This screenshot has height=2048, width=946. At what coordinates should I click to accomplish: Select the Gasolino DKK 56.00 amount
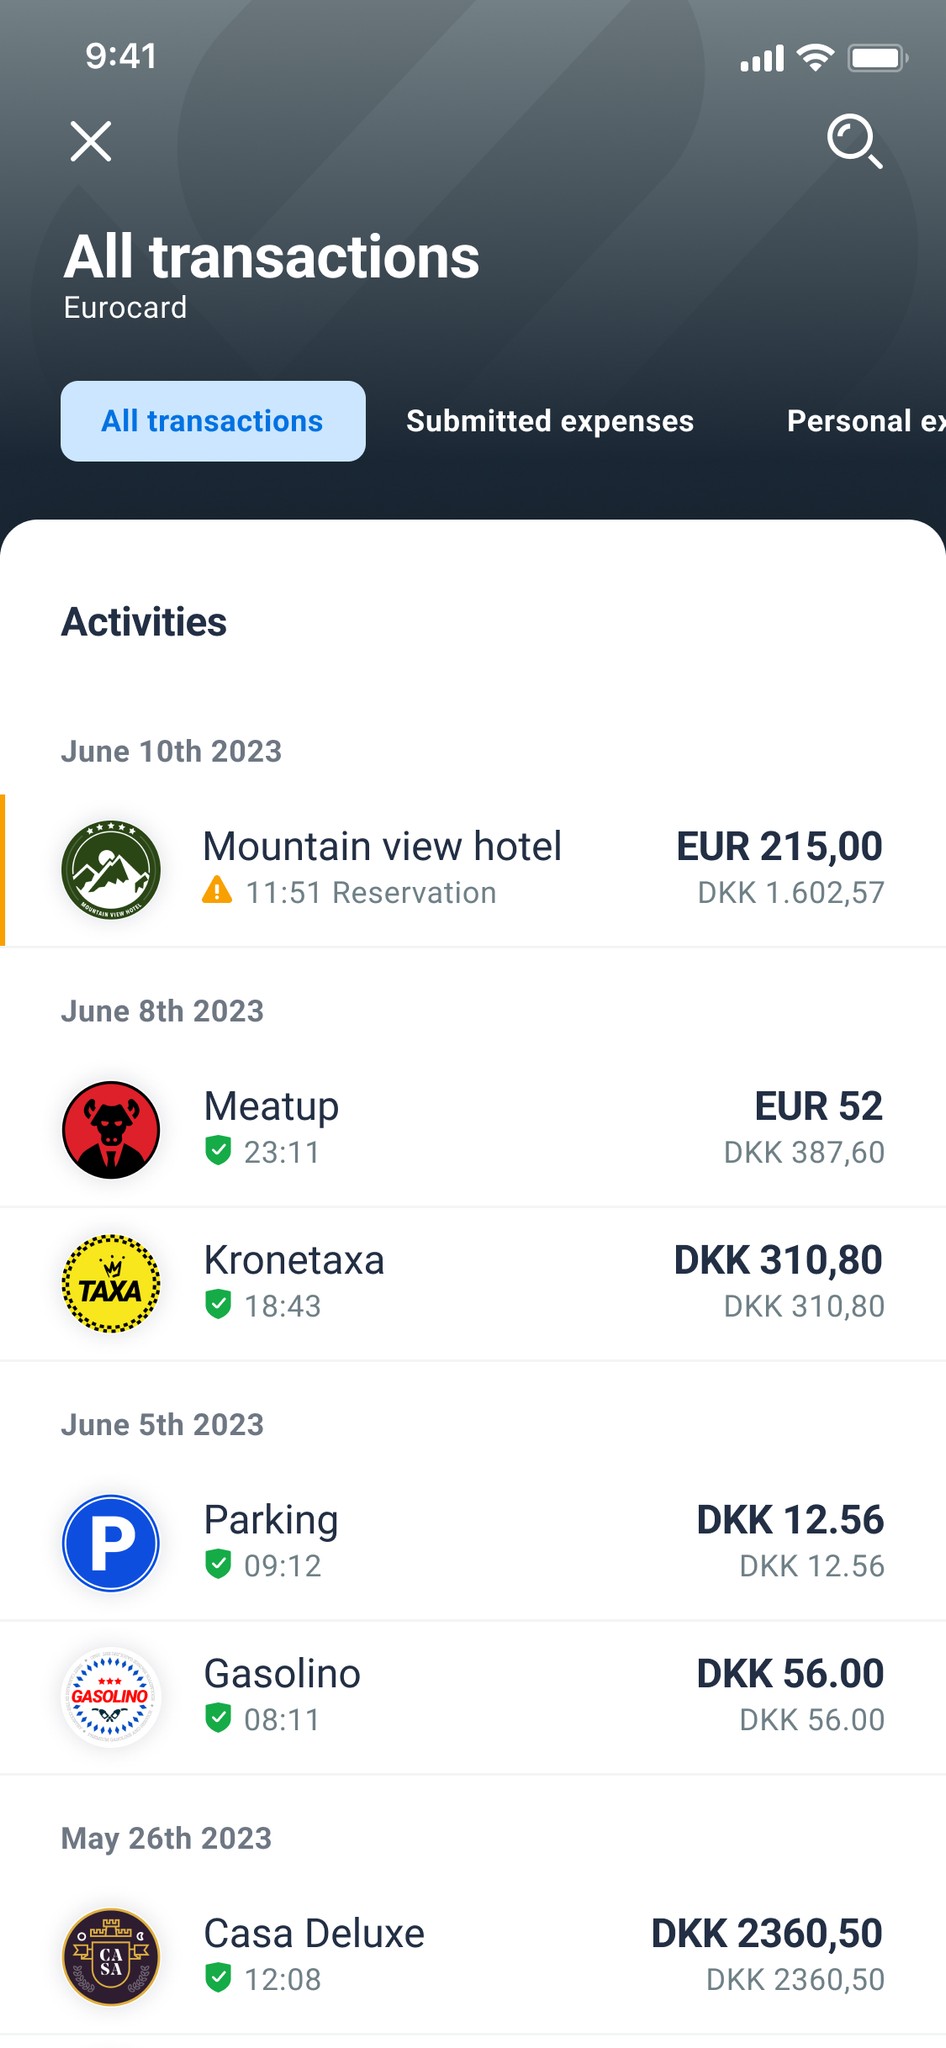click(x=790, y=1674)
